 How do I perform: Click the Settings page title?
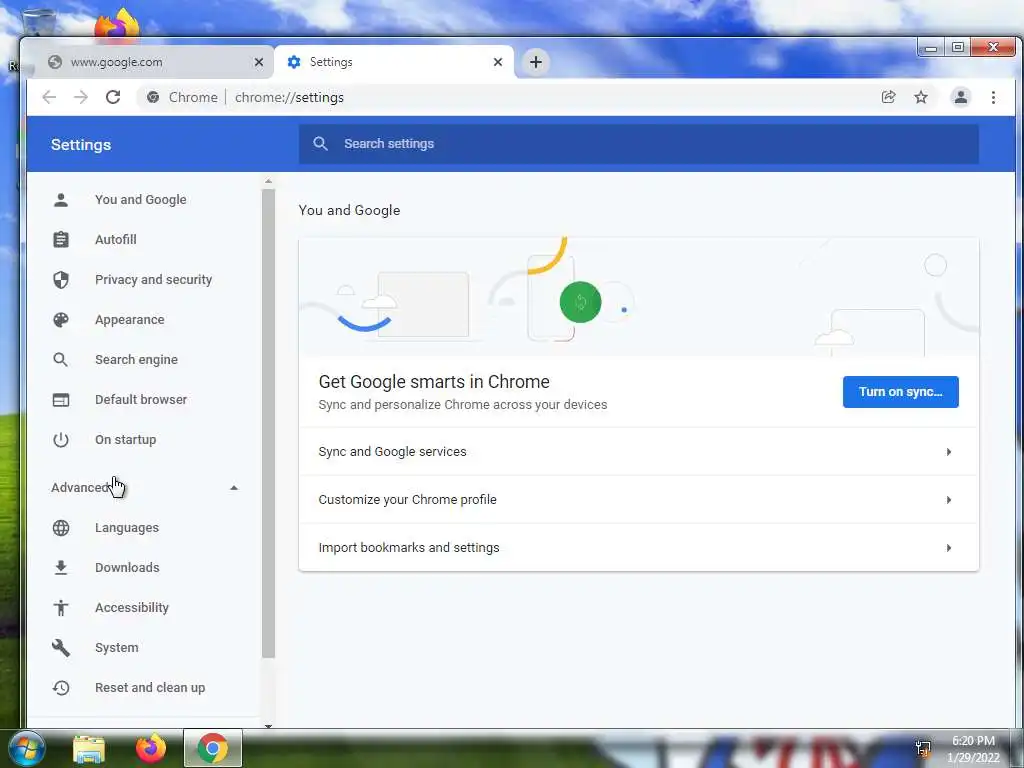coord(81,145)
